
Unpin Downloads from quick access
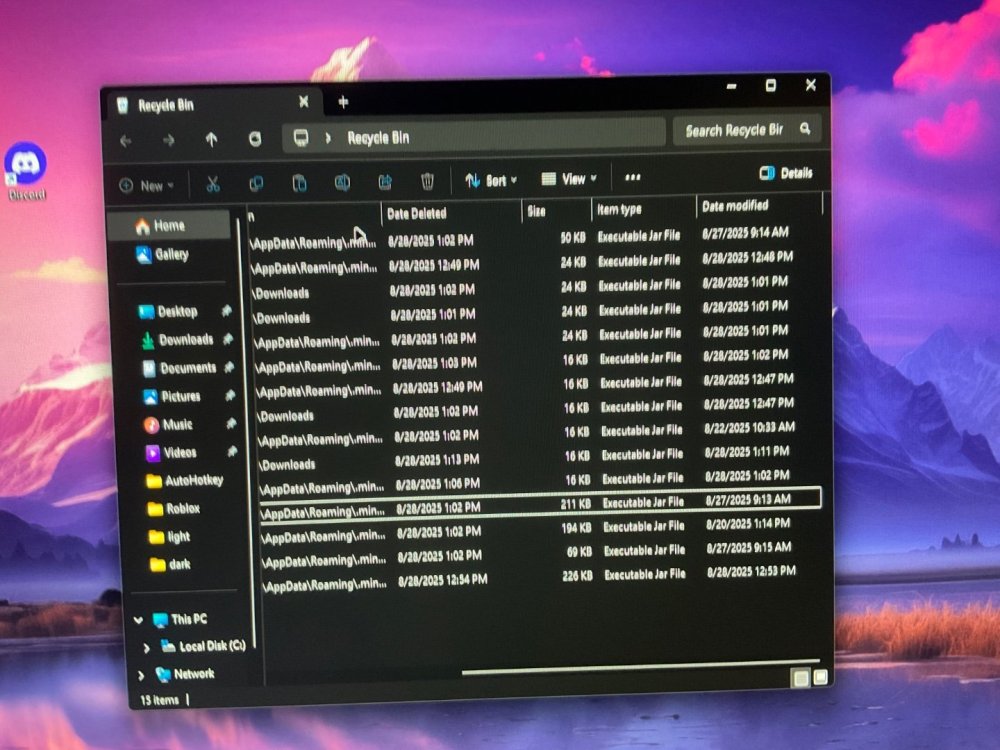point(228,339)
